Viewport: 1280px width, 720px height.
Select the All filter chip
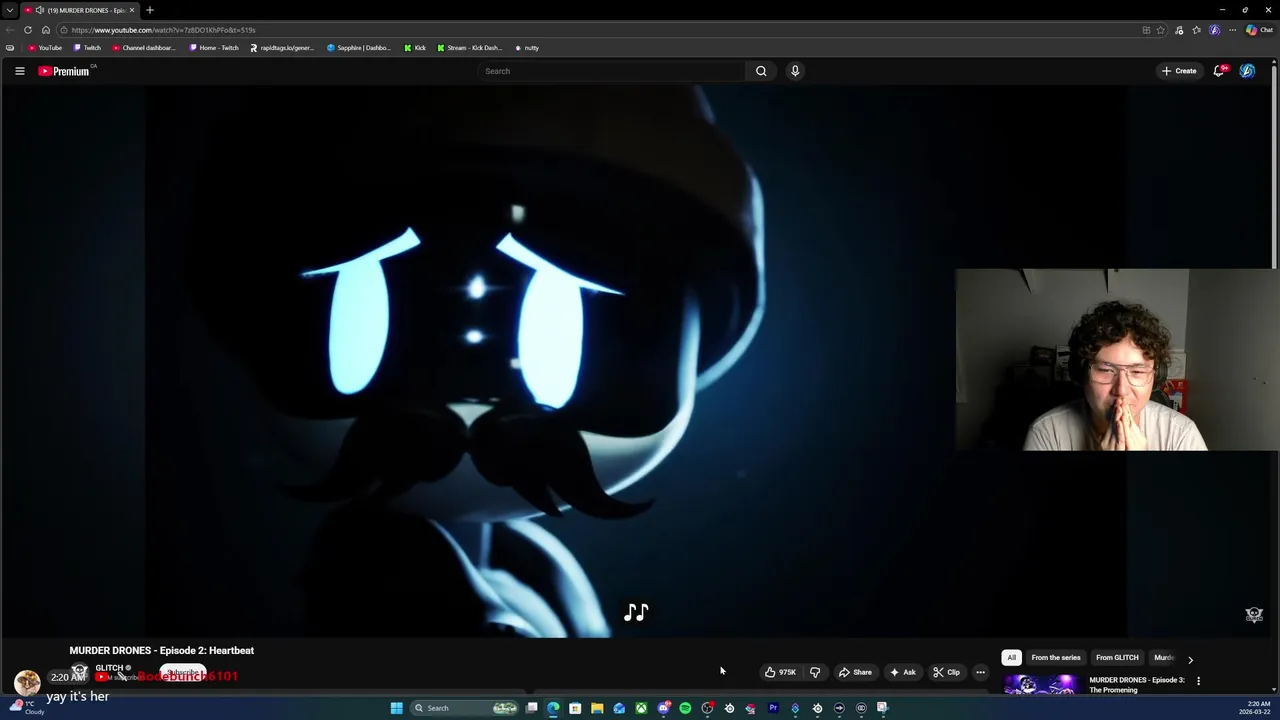pos(1011,658)
